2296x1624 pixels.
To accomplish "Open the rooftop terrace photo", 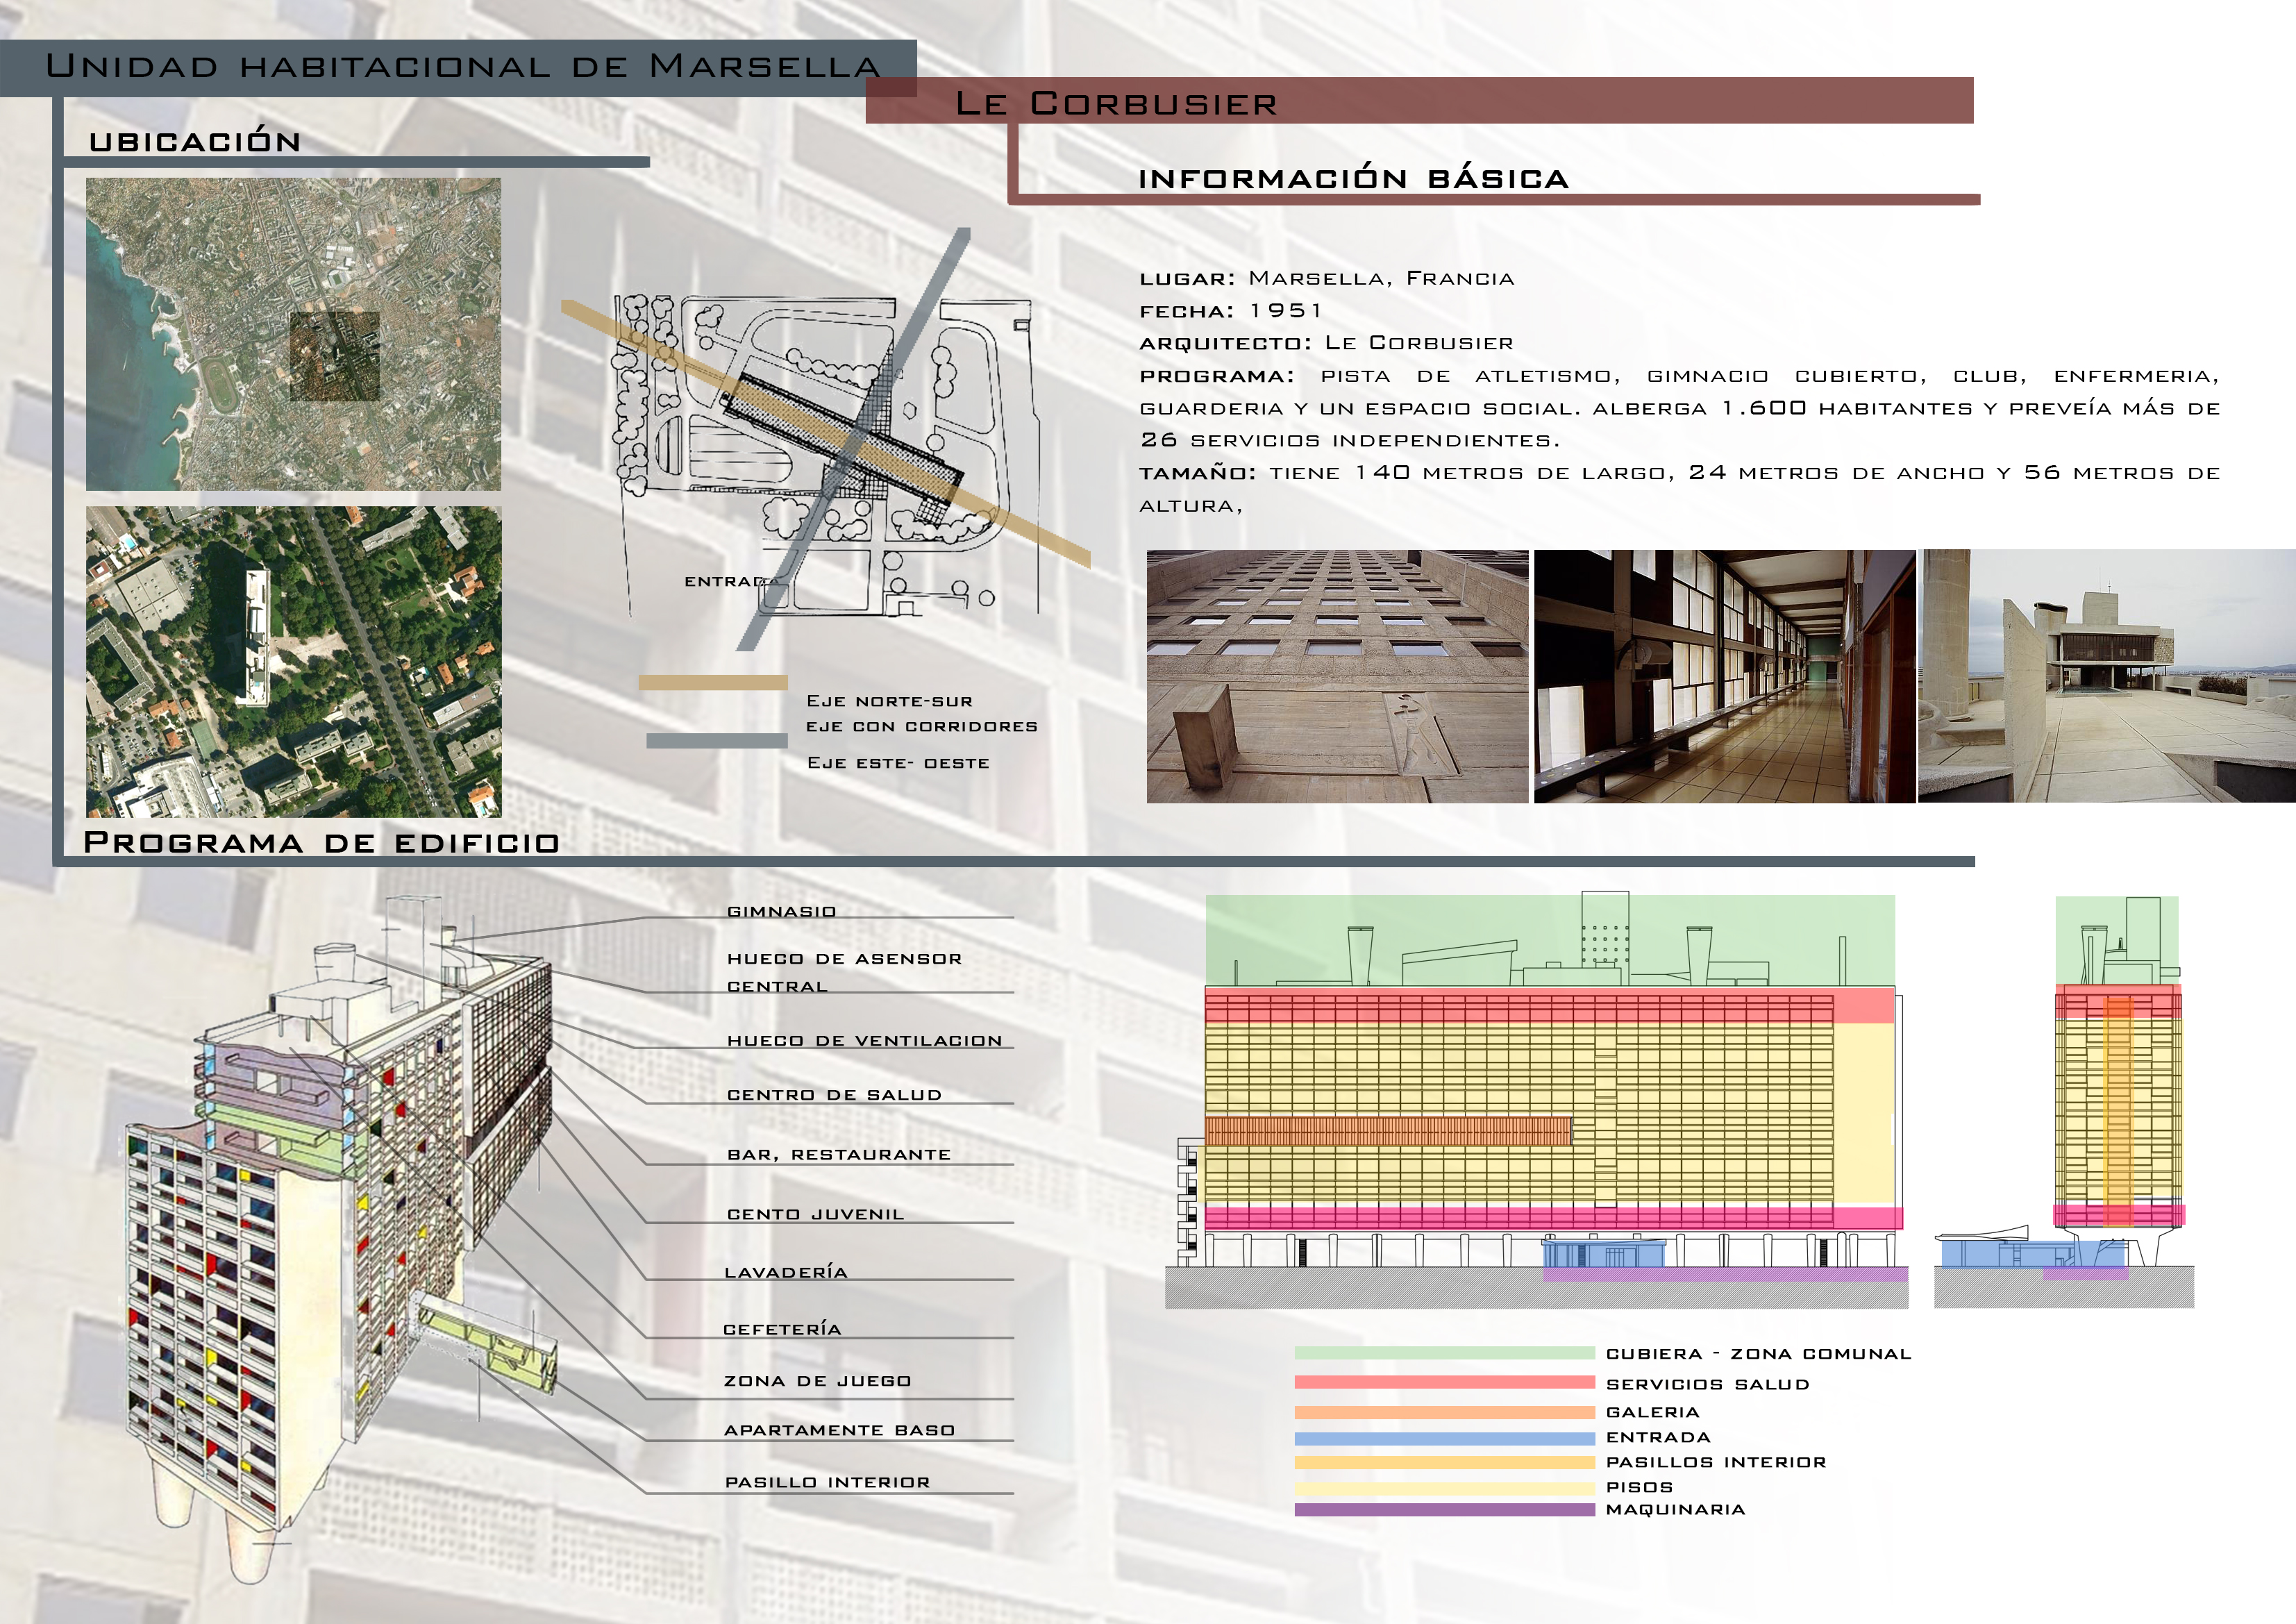I will pyautogui.click(x=2107, y=676).
